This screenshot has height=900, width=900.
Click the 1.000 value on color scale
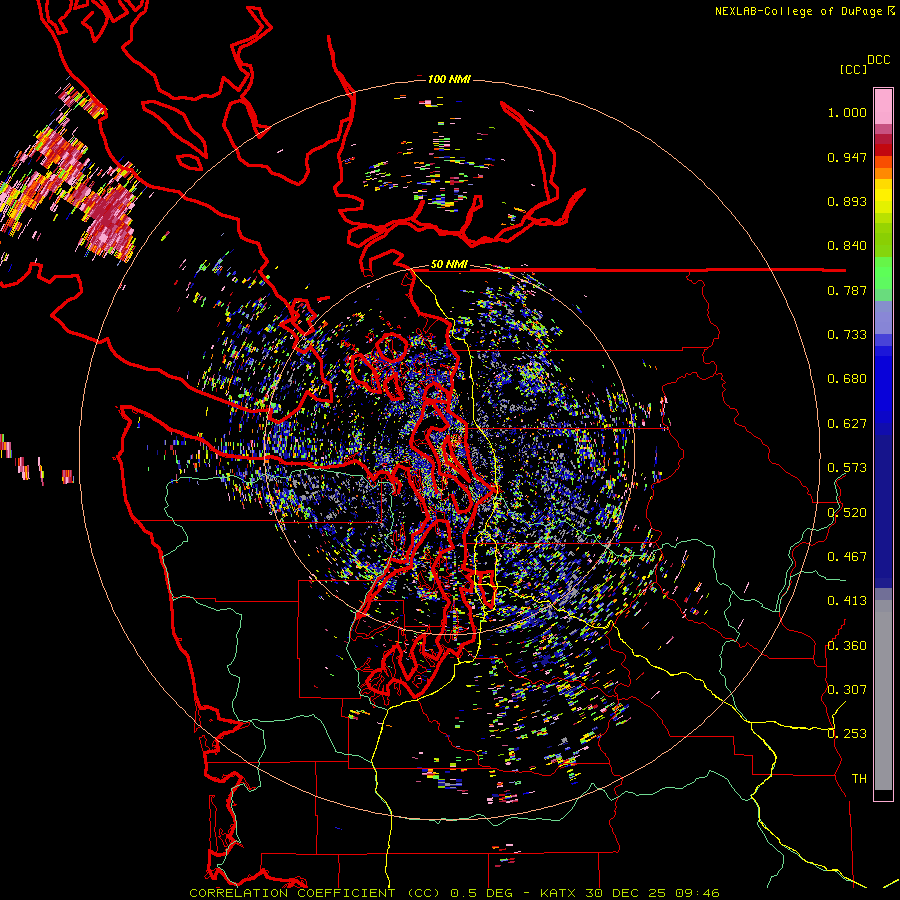point(847,112)
